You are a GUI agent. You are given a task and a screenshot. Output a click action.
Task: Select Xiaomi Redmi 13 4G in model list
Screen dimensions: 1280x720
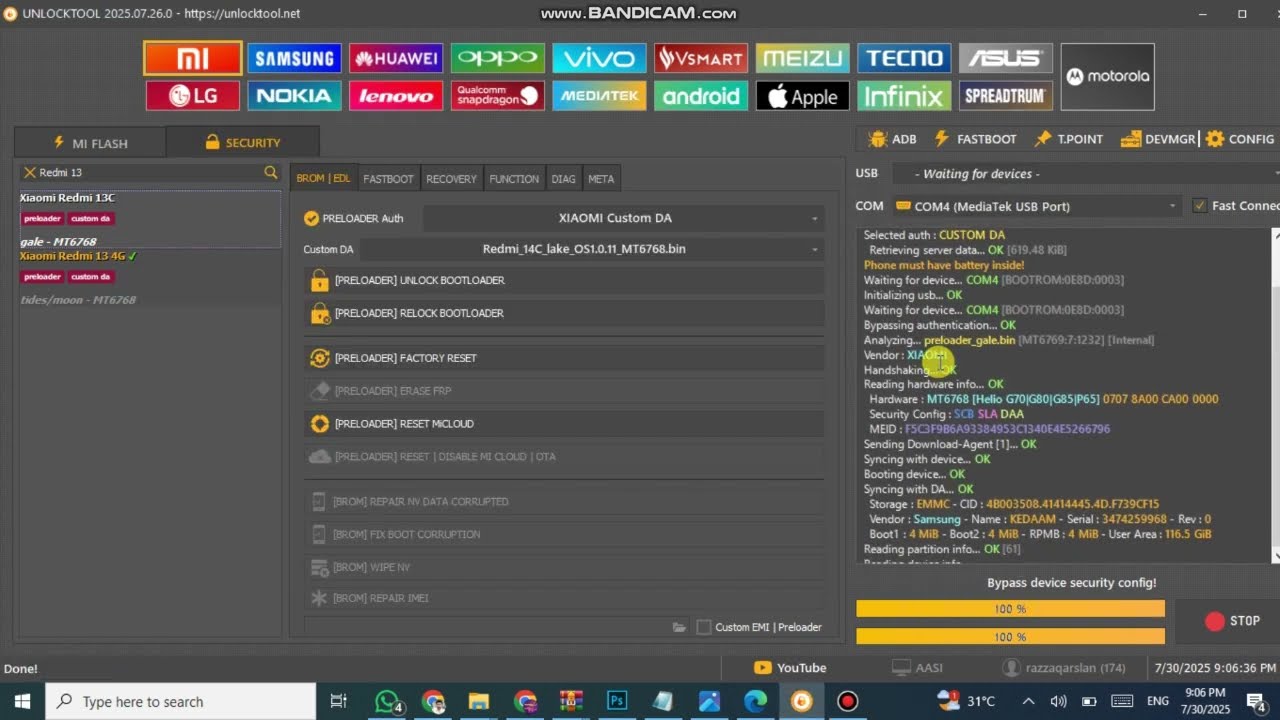[150, 277]
